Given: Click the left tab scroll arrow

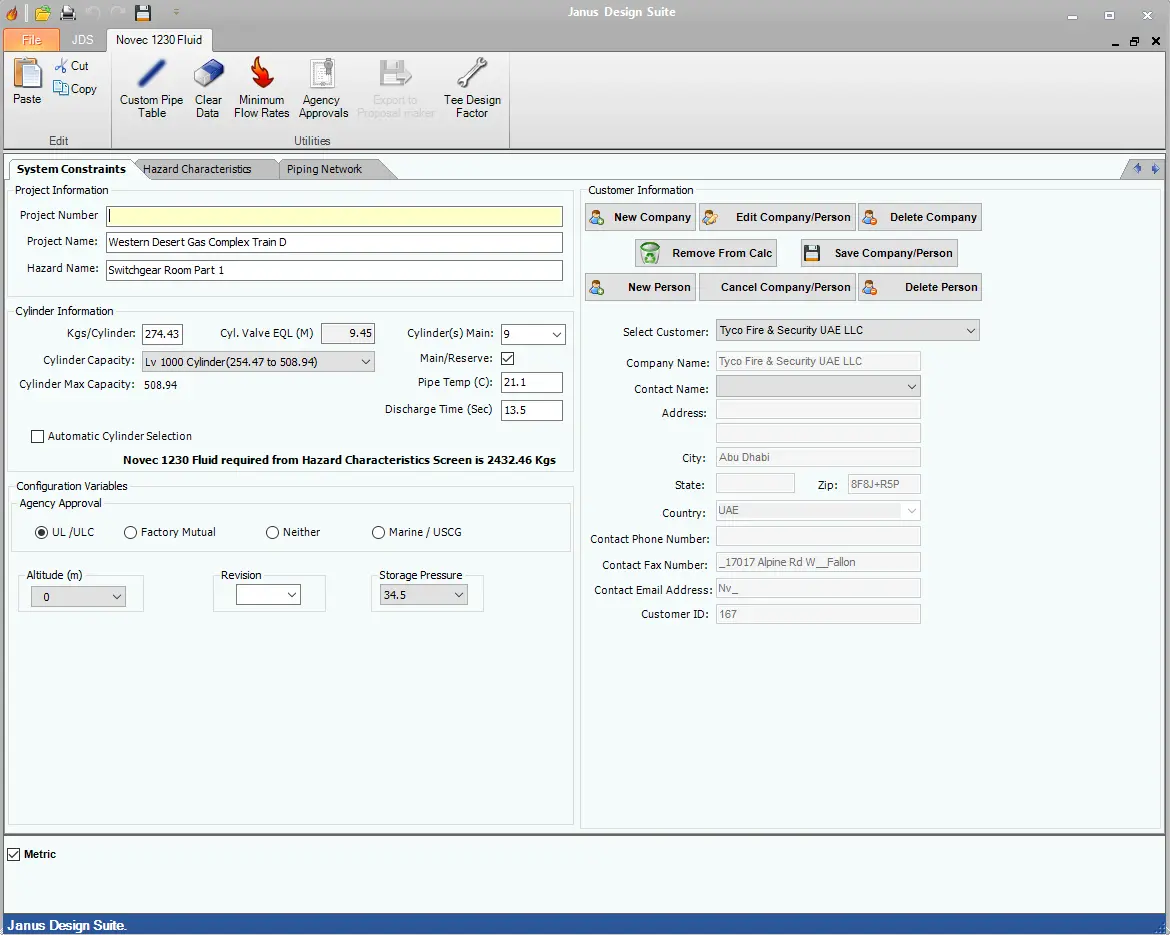Looking at the screenshot, I should click(1137, 169).
